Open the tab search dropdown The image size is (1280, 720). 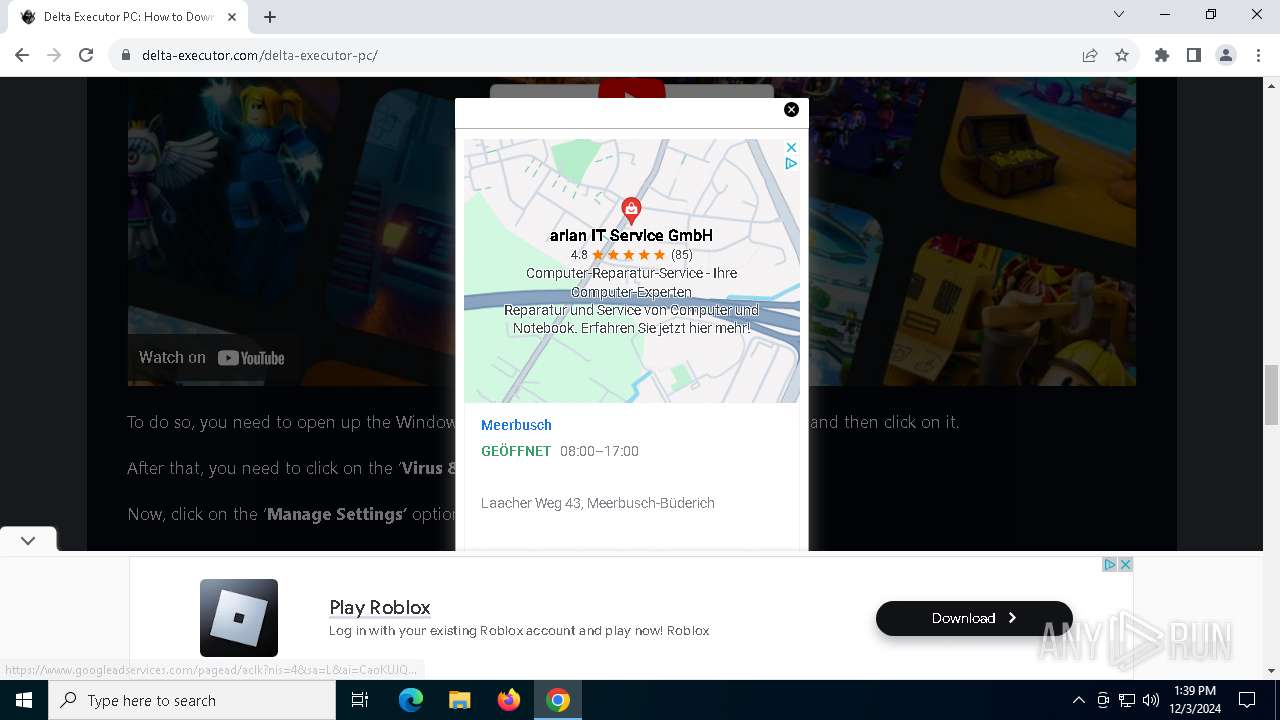(1119, 14)
